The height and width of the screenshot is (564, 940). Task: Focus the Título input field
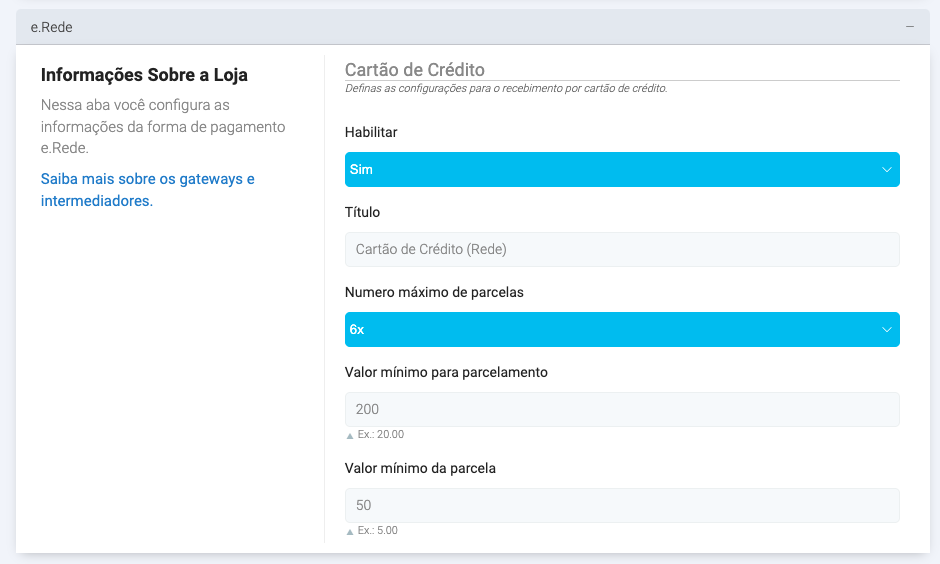point(621,250)
